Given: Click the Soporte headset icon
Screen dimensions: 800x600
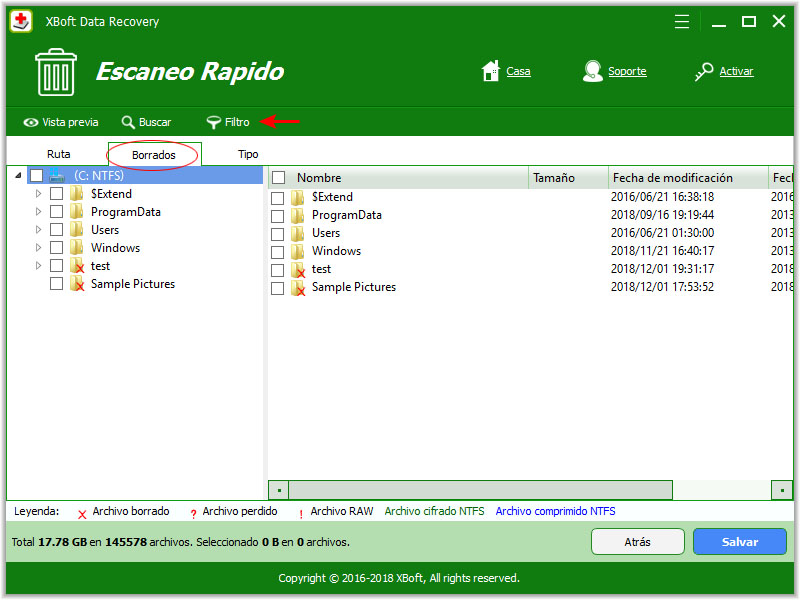Looking at the screenshot, I should point(592,71).
